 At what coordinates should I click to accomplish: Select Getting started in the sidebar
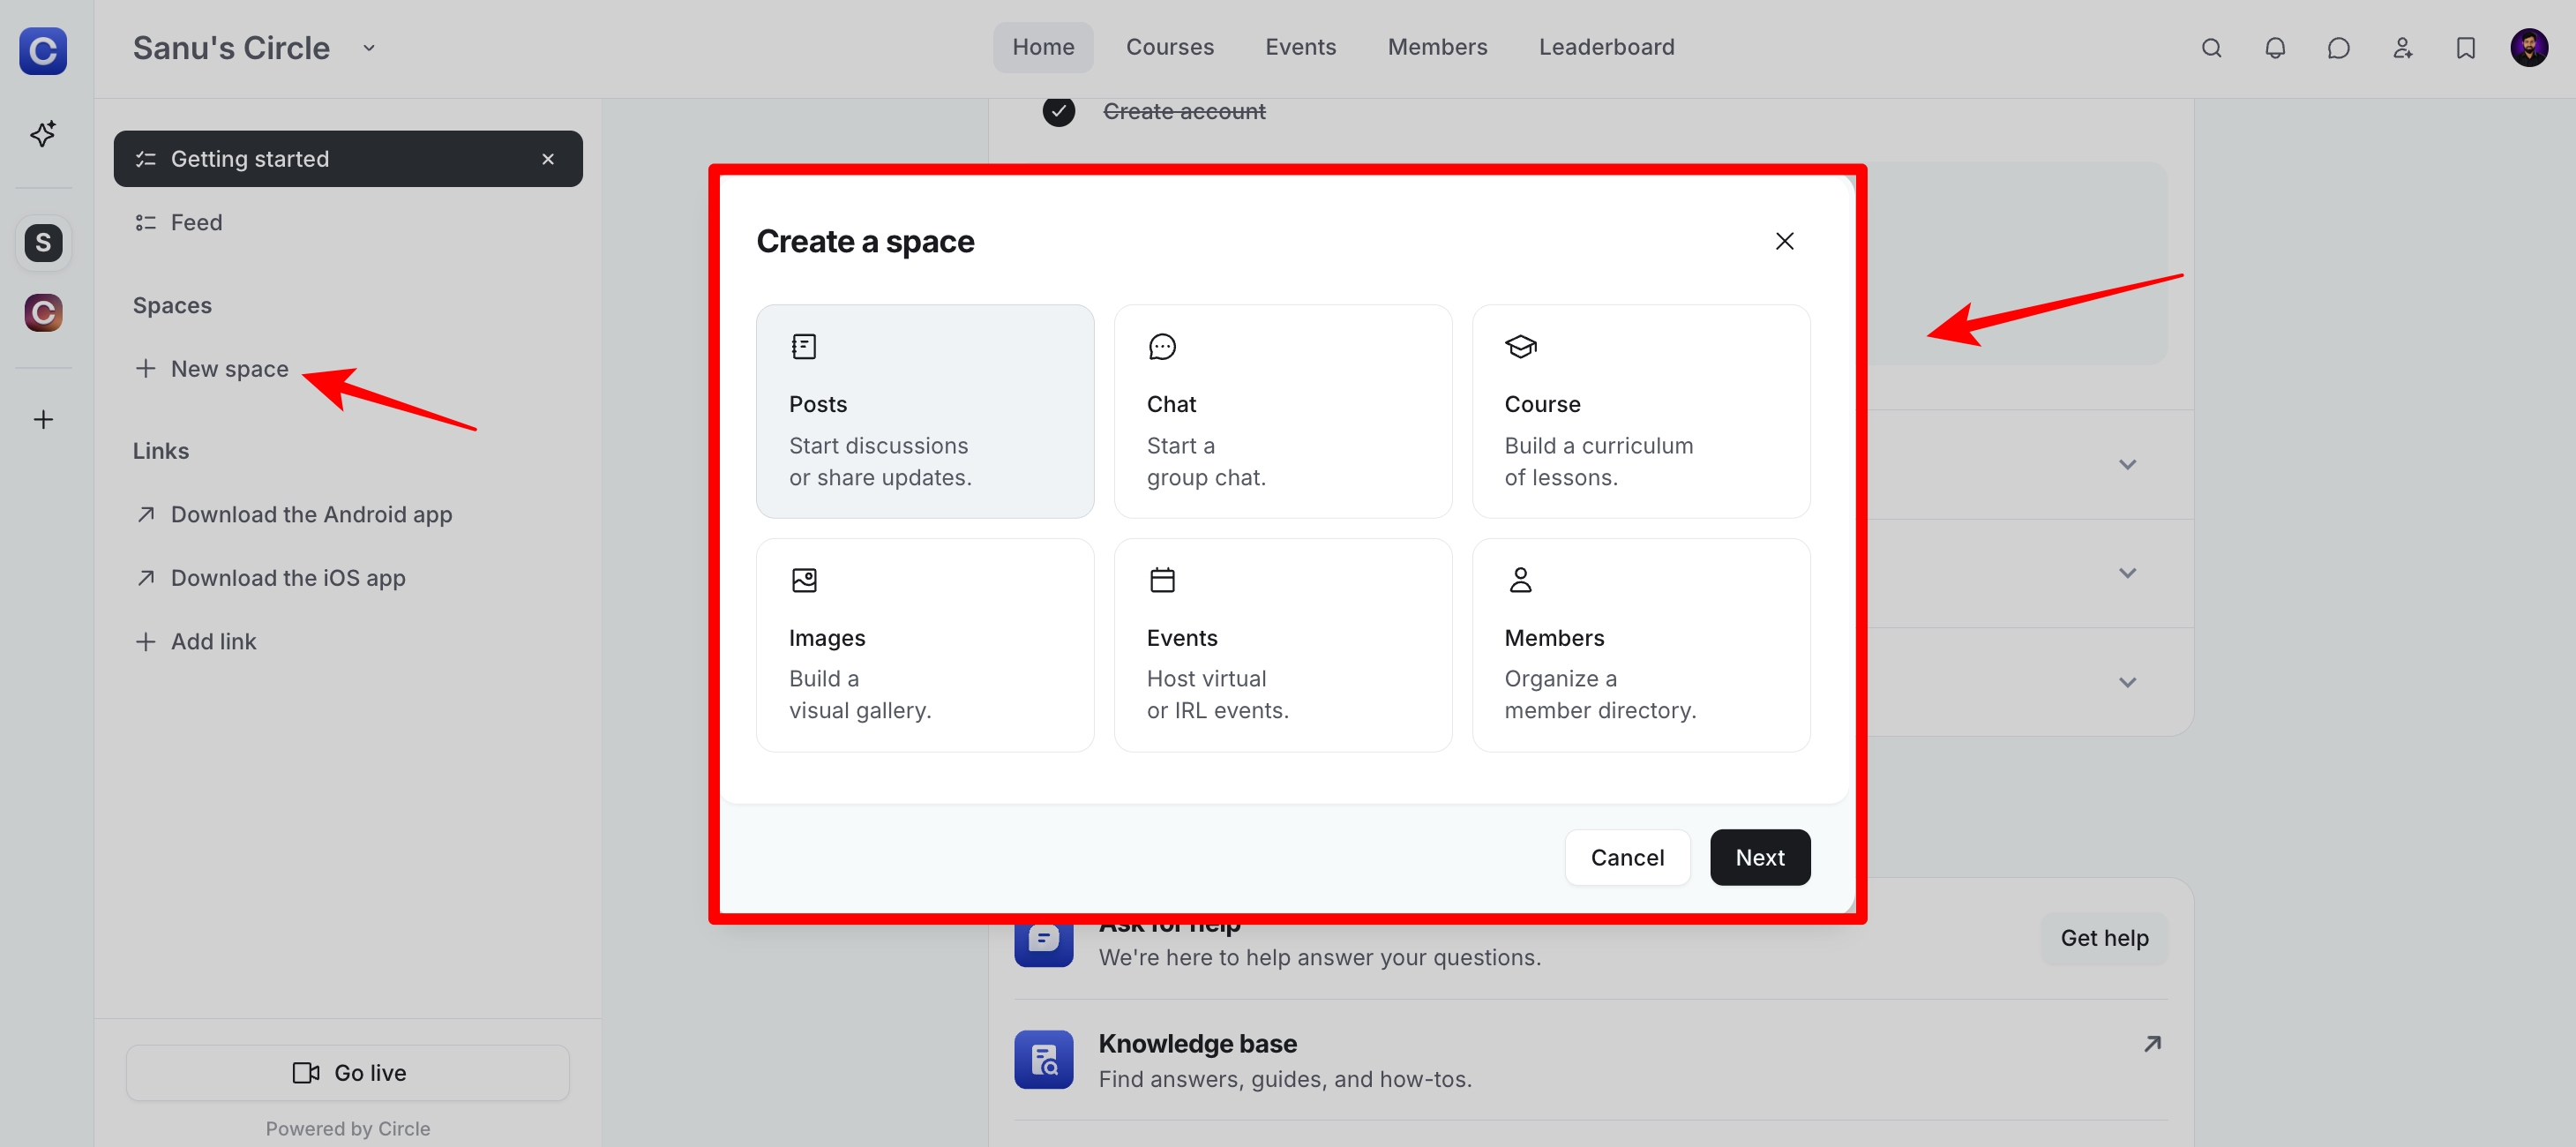click(348, 159)
